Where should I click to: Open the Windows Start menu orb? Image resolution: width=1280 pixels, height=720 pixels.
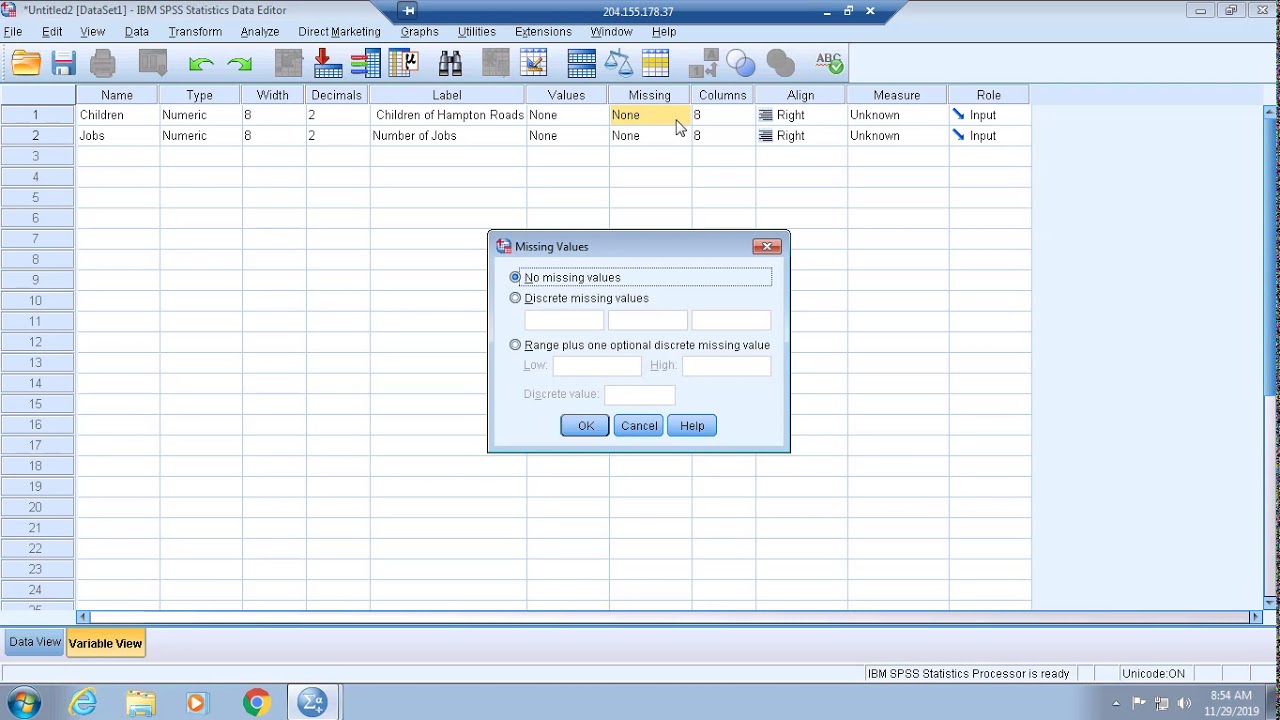(x=23, y=703)
